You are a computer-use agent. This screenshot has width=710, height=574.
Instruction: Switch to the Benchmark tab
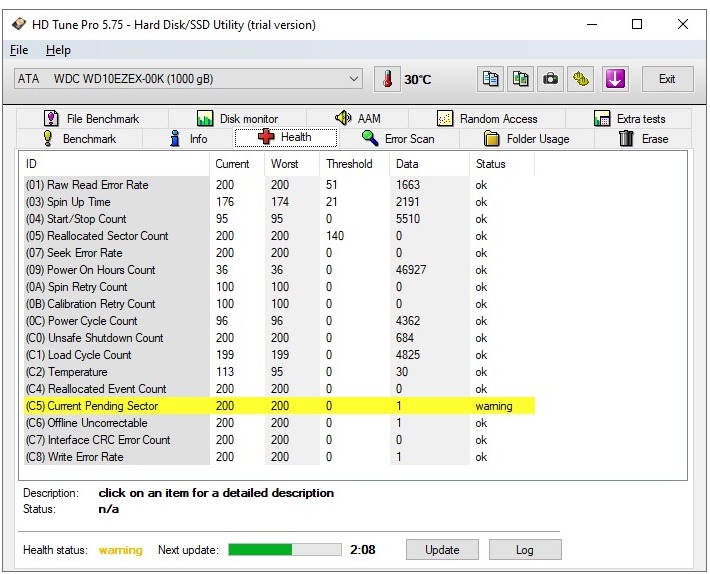coord(80,139)
